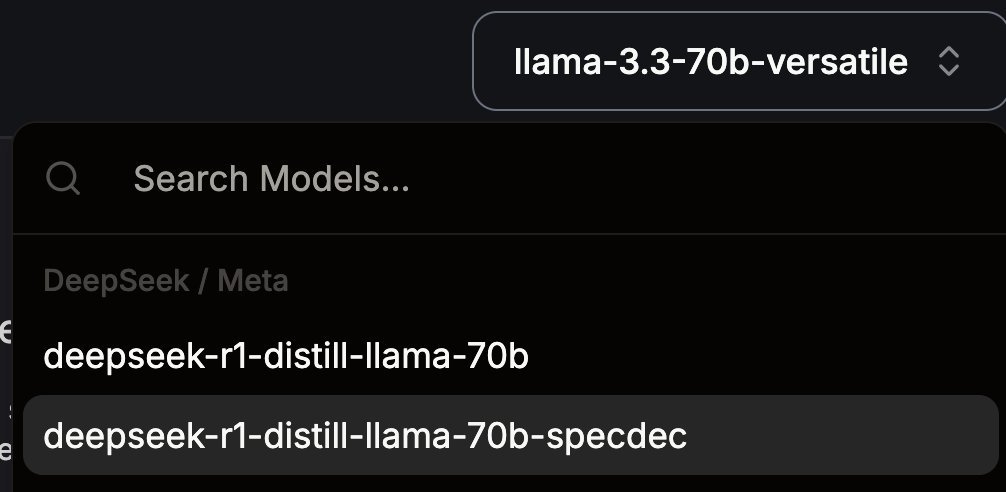Image resolution: width=1006 pixels, height=492 pixels.
Task: Close the model list using the selector button
Action: (739, 62)
